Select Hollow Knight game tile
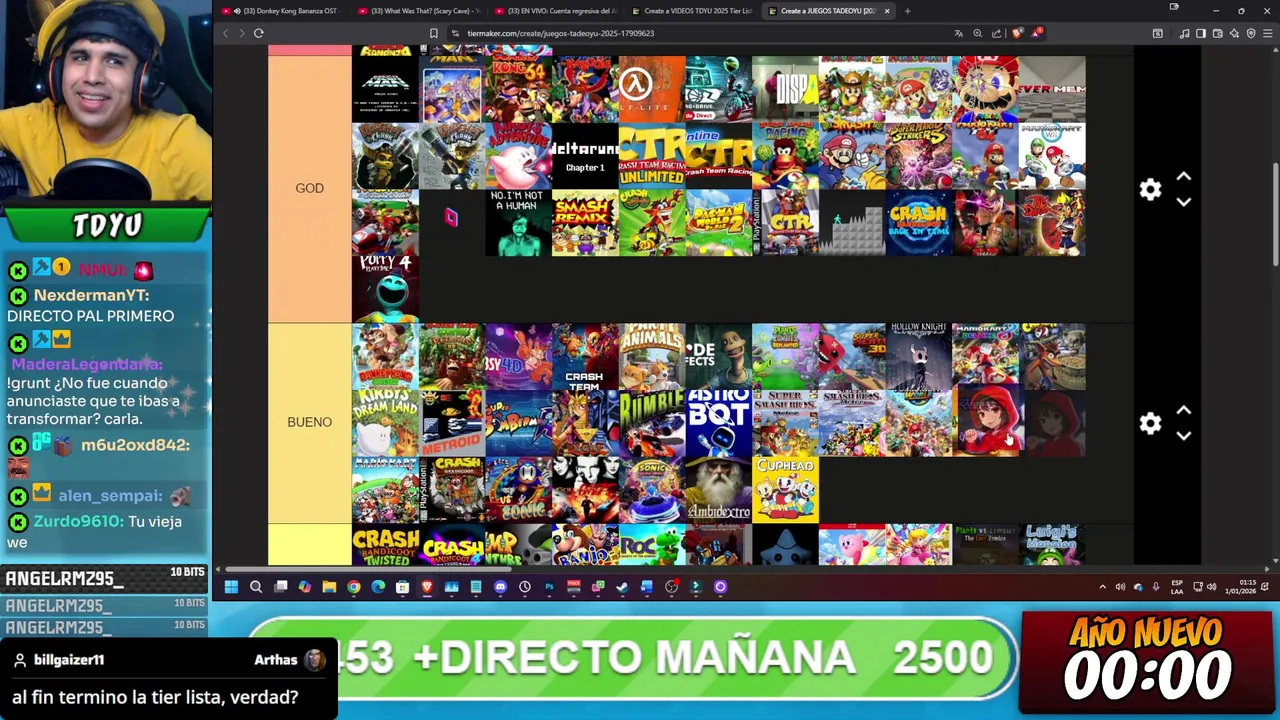This screenshot has width=1280, height=720. [x=918, y=356]
